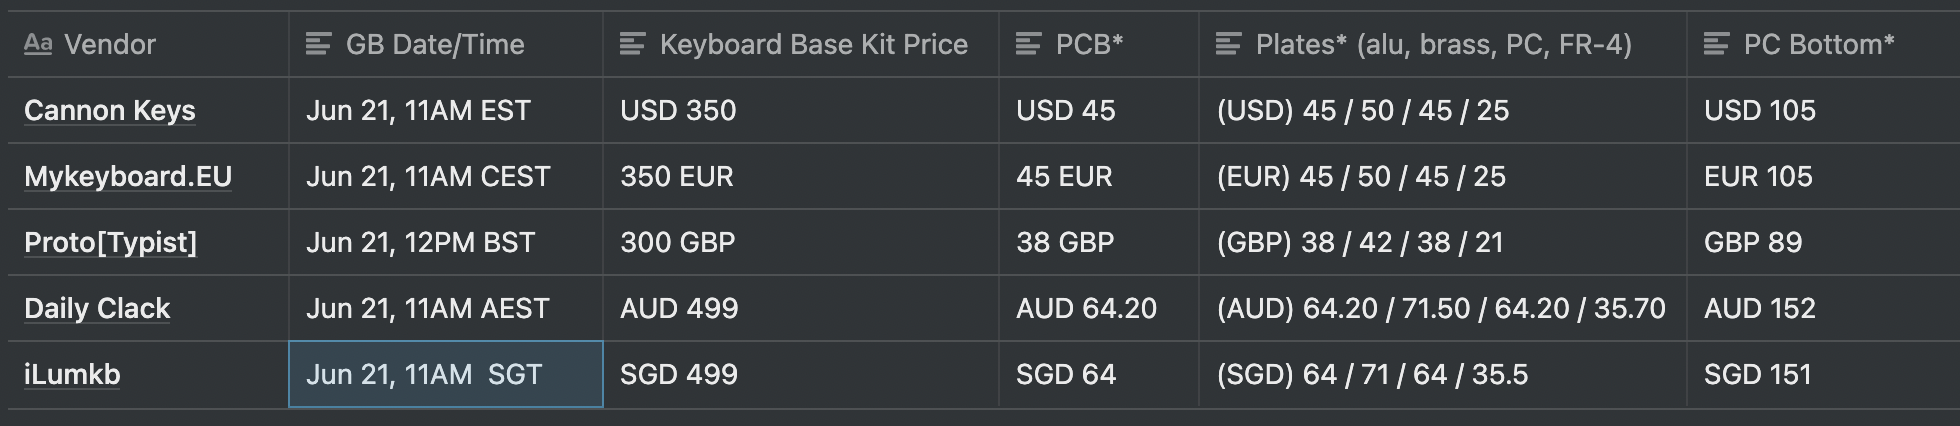The height and width of the screenshot is (426, 1960).
Task: Open the Proto[Typist] vendor page
Action: [110, 242]
